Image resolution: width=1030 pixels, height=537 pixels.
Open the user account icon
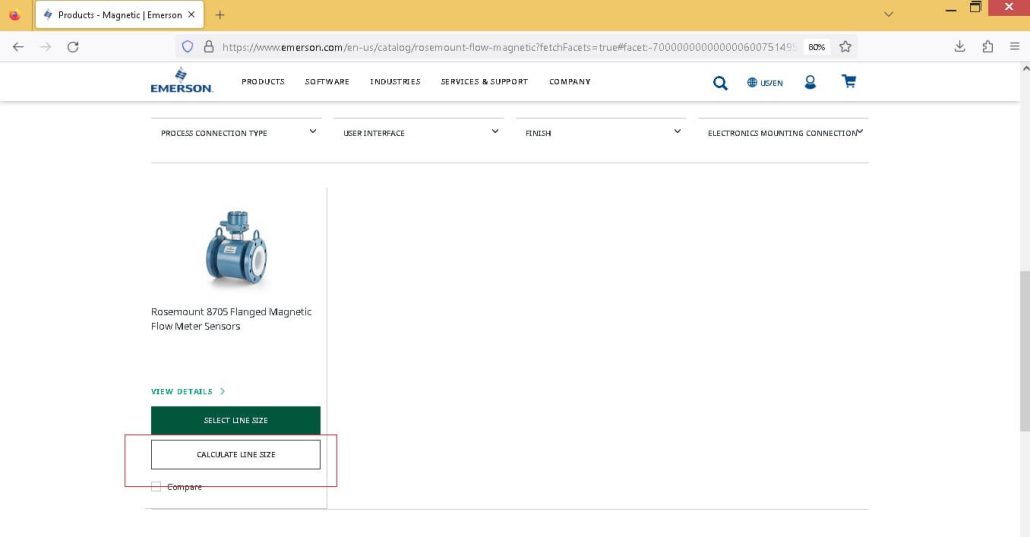[x=810, y=82]
